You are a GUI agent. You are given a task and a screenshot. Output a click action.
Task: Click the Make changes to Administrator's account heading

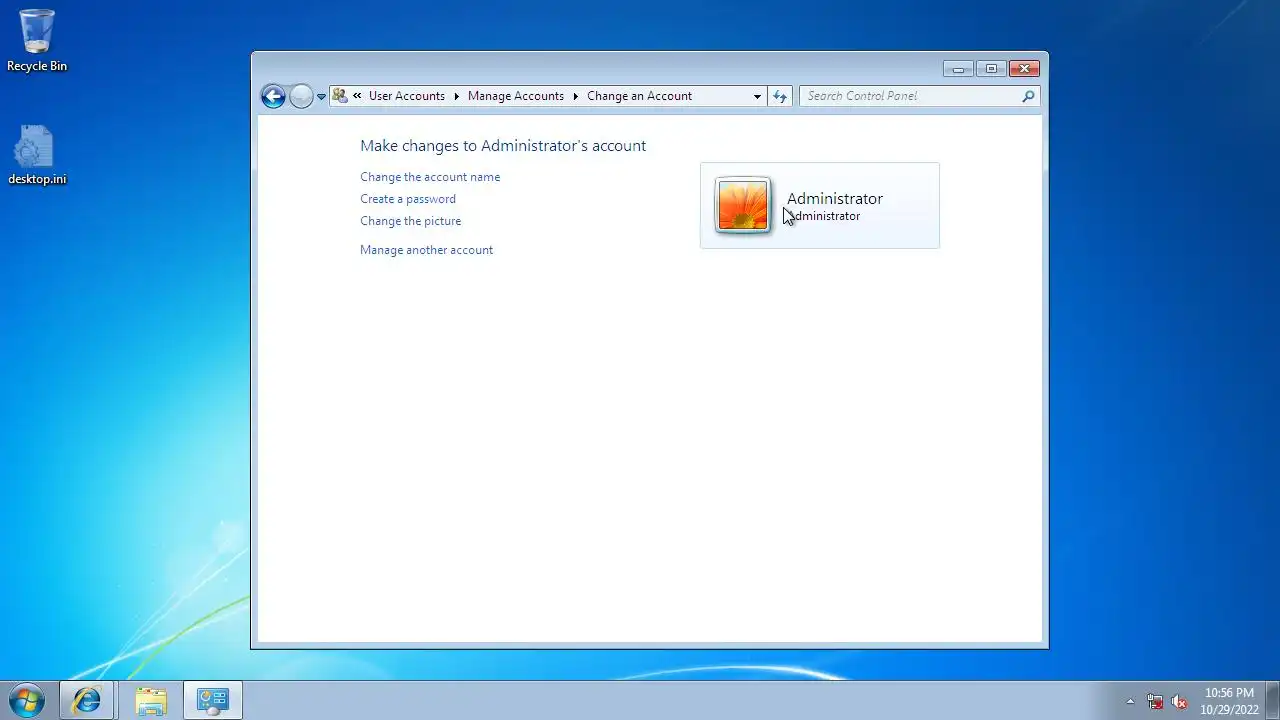503,146
